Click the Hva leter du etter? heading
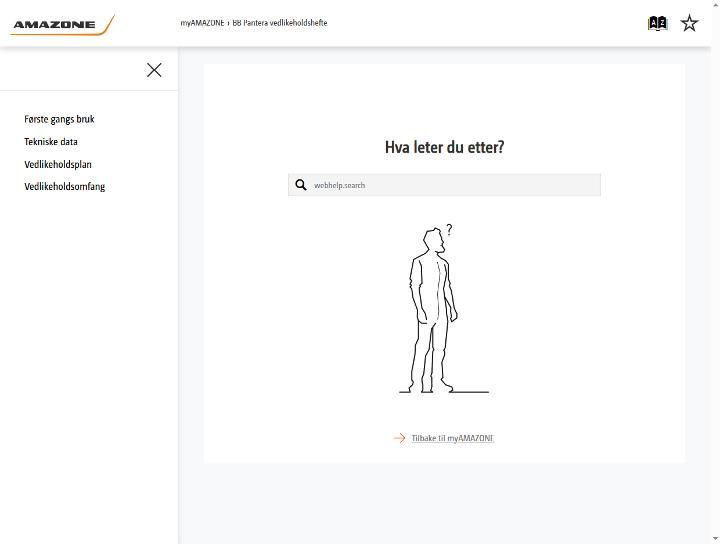 coord(444,147)
